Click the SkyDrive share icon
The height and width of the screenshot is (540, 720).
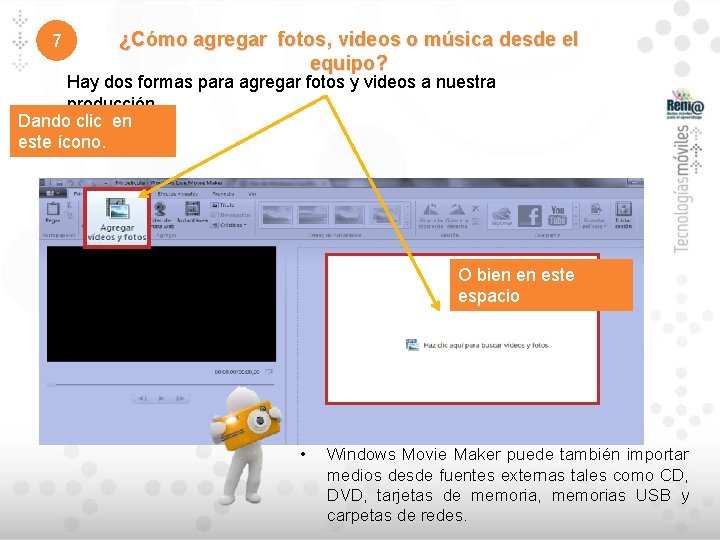tap(501, 216)
